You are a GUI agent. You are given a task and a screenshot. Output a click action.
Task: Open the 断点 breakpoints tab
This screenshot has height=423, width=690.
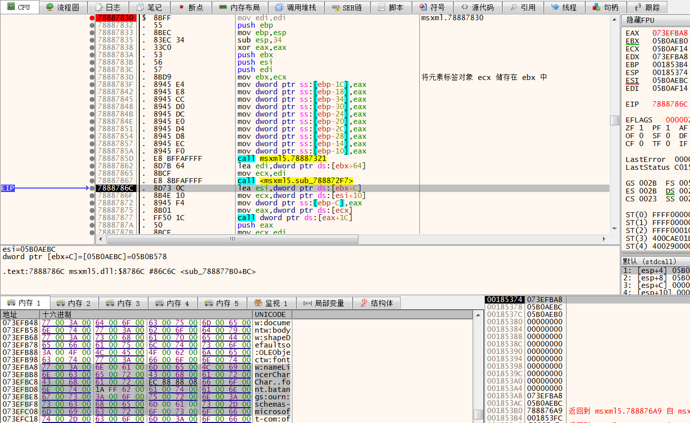(x=190, y=7)
